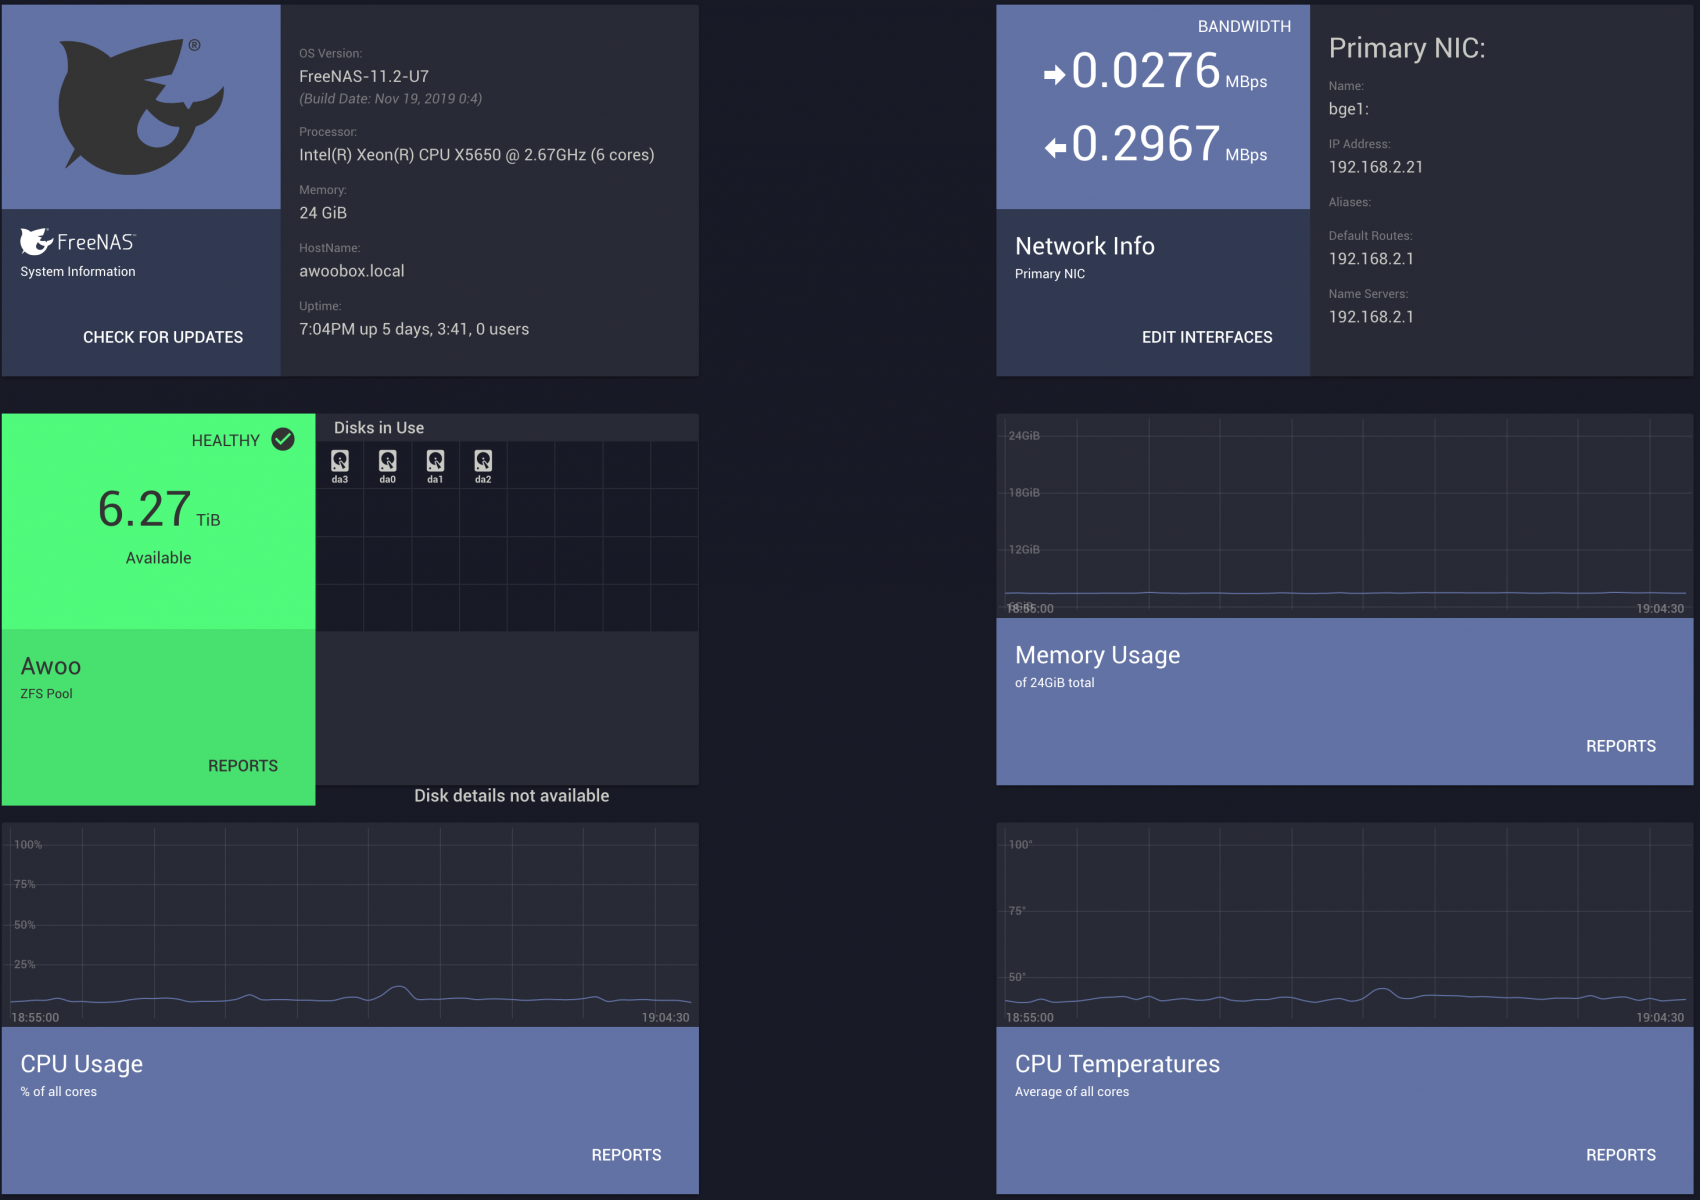Click the 'of 24GiB total' subtitle
Image resolution: width=1700 pixels, height=1200 pixels.
point(1054,683)
